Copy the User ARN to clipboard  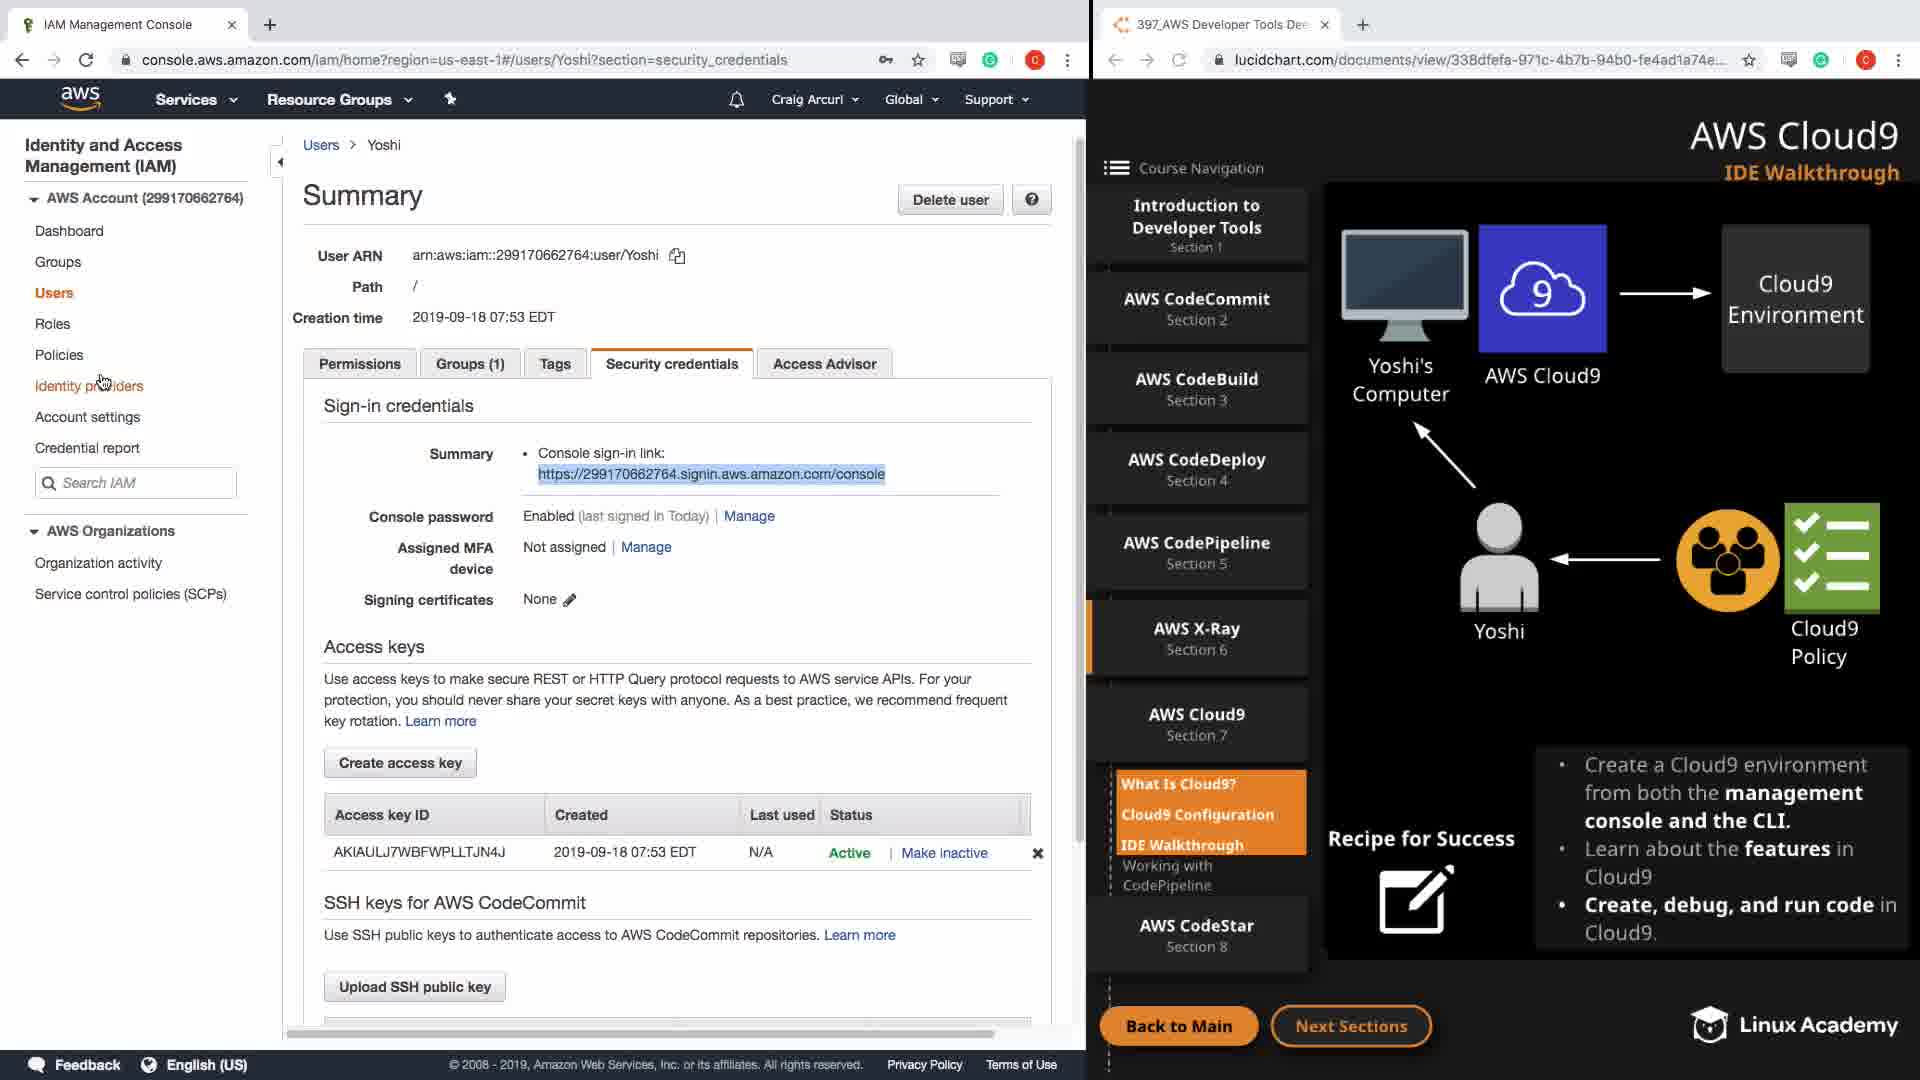click(x=677, y=256)
